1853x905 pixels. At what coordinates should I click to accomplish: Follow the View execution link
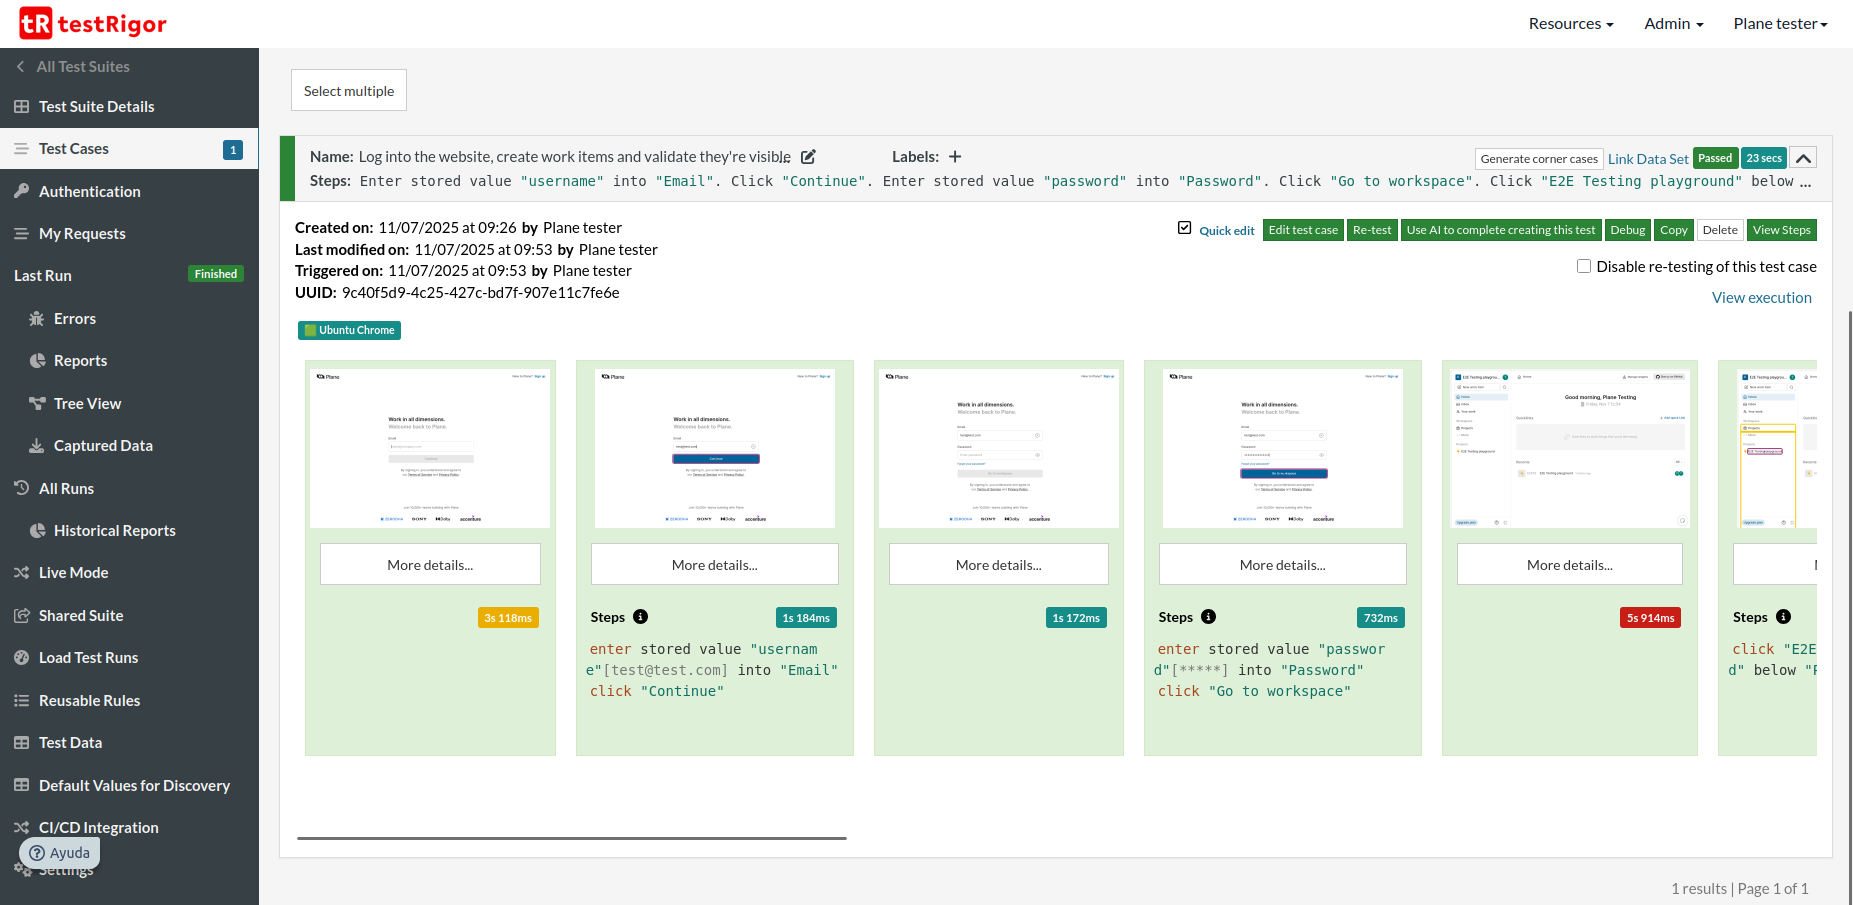coord(1761,298)
